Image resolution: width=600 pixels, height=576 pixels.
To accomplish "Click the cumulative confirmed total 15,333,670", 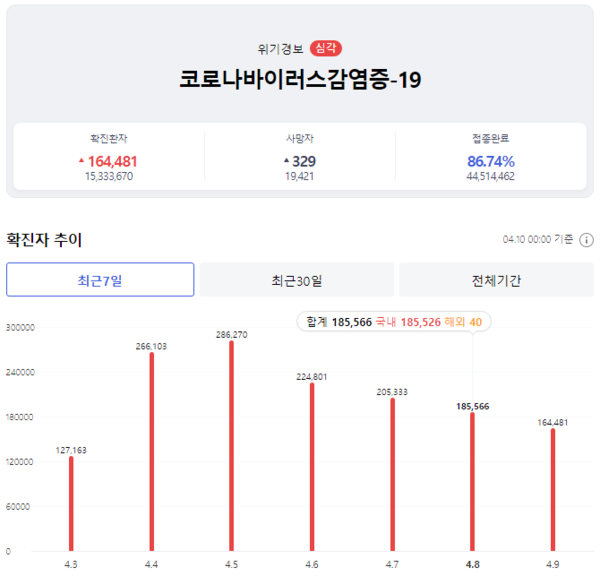I will 109,176.
